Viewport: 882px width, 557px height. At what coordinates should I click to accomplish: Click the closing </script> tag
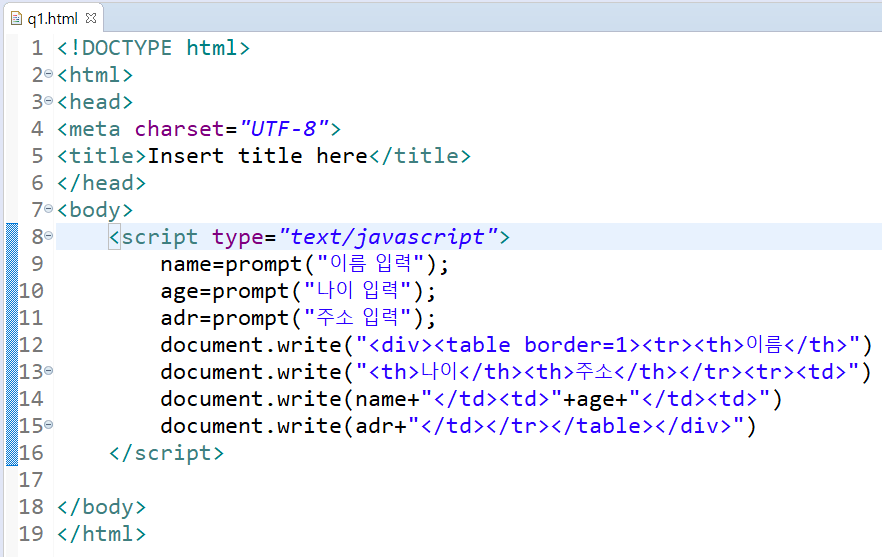click(166, 453)
